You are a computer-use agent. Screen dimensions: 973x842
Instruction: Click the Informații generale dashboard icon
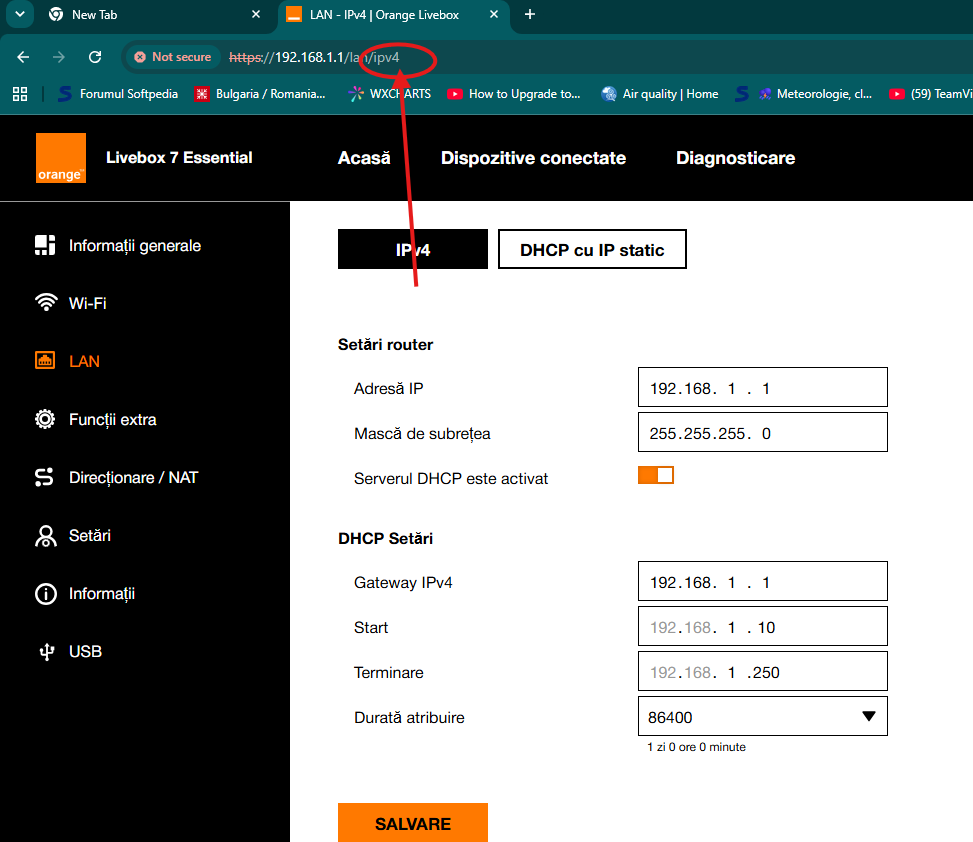(45, 245)
